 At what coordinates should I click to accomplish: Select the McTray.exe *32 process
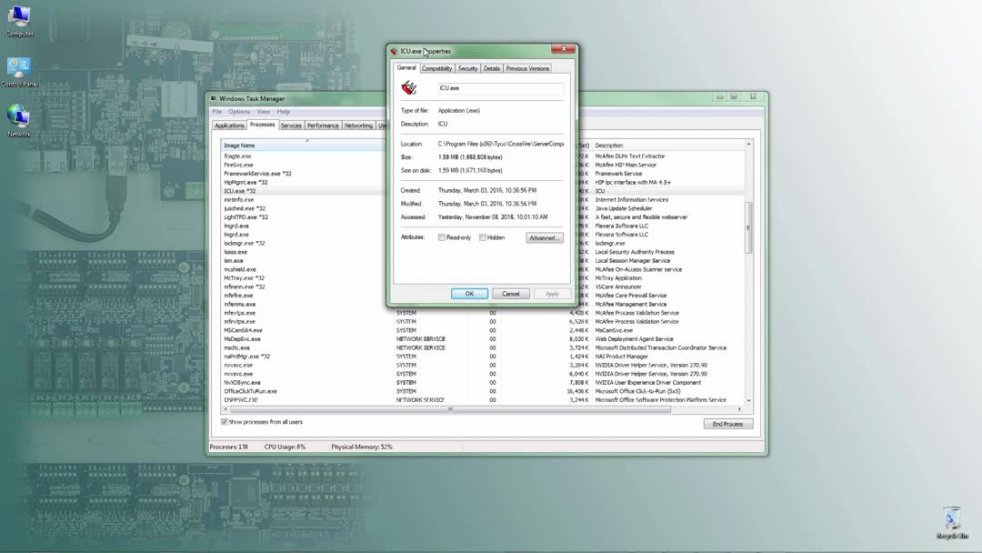244,278
